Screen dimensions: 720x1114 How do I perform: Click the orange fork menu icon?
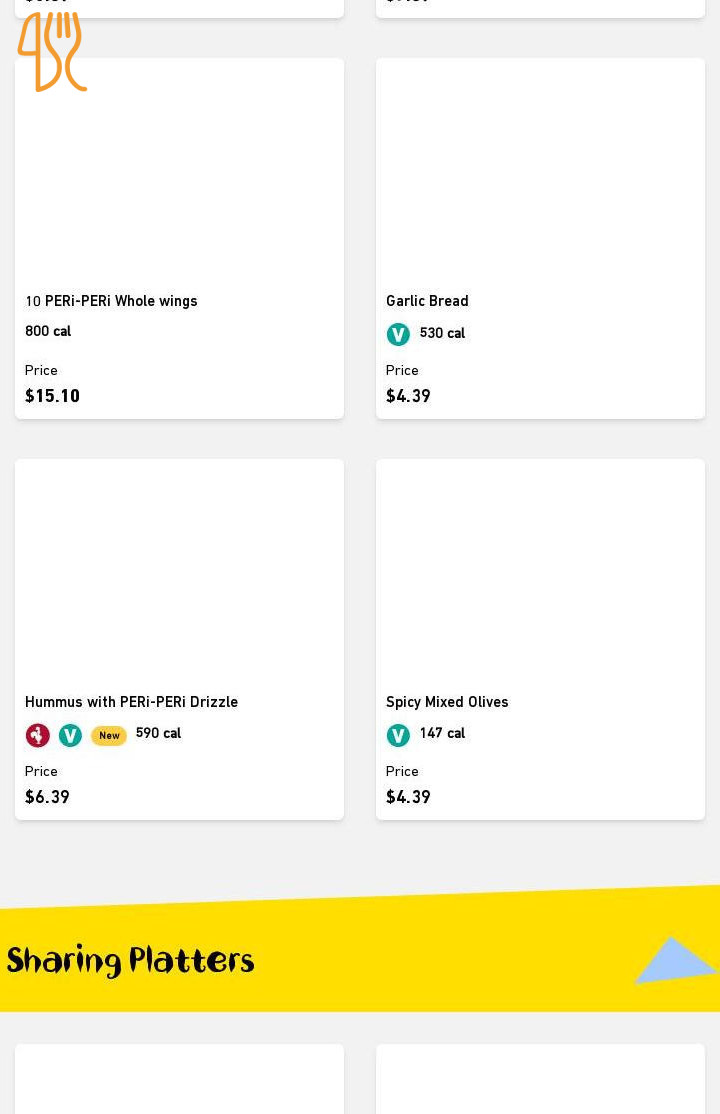(x=51, y=51)
